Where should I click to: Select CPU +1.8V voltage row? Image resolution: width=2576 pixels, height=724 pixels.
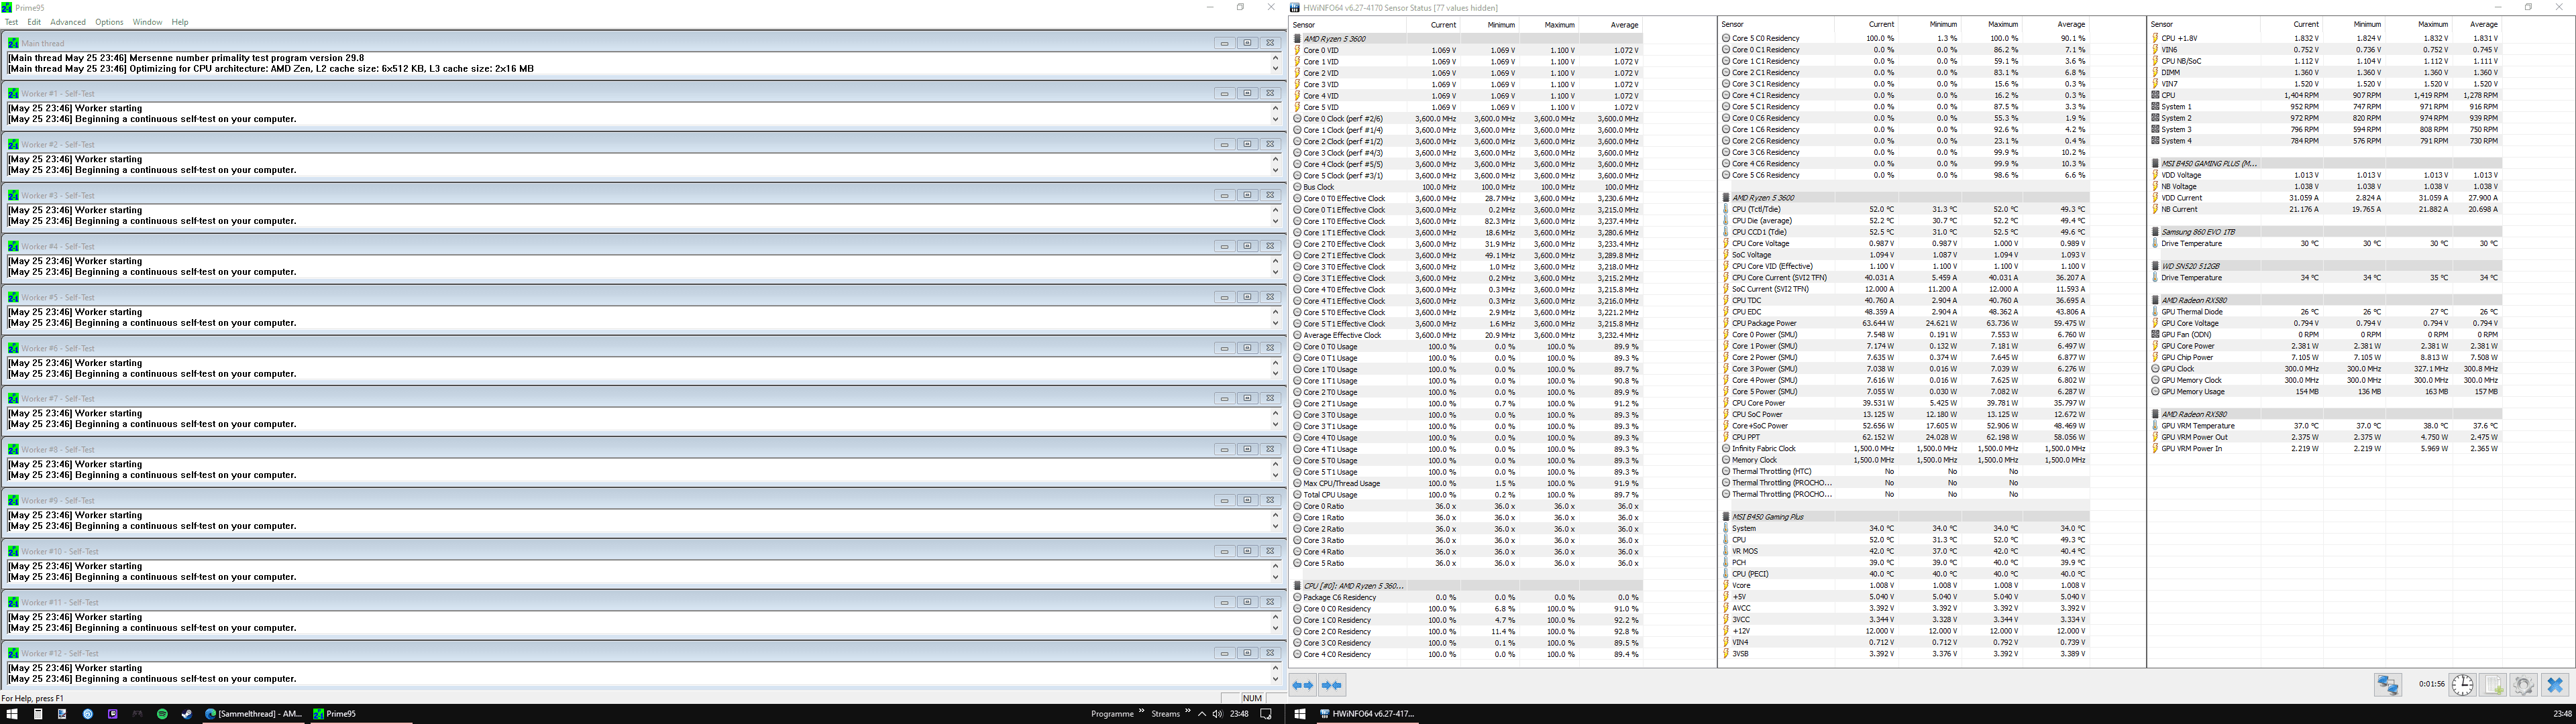pyautogui.click(x=2325, y=38)
